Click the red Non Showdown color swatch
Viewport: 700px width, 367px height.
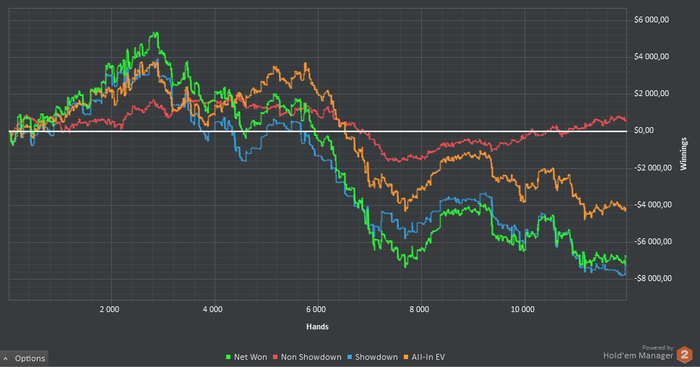point(275,357)
